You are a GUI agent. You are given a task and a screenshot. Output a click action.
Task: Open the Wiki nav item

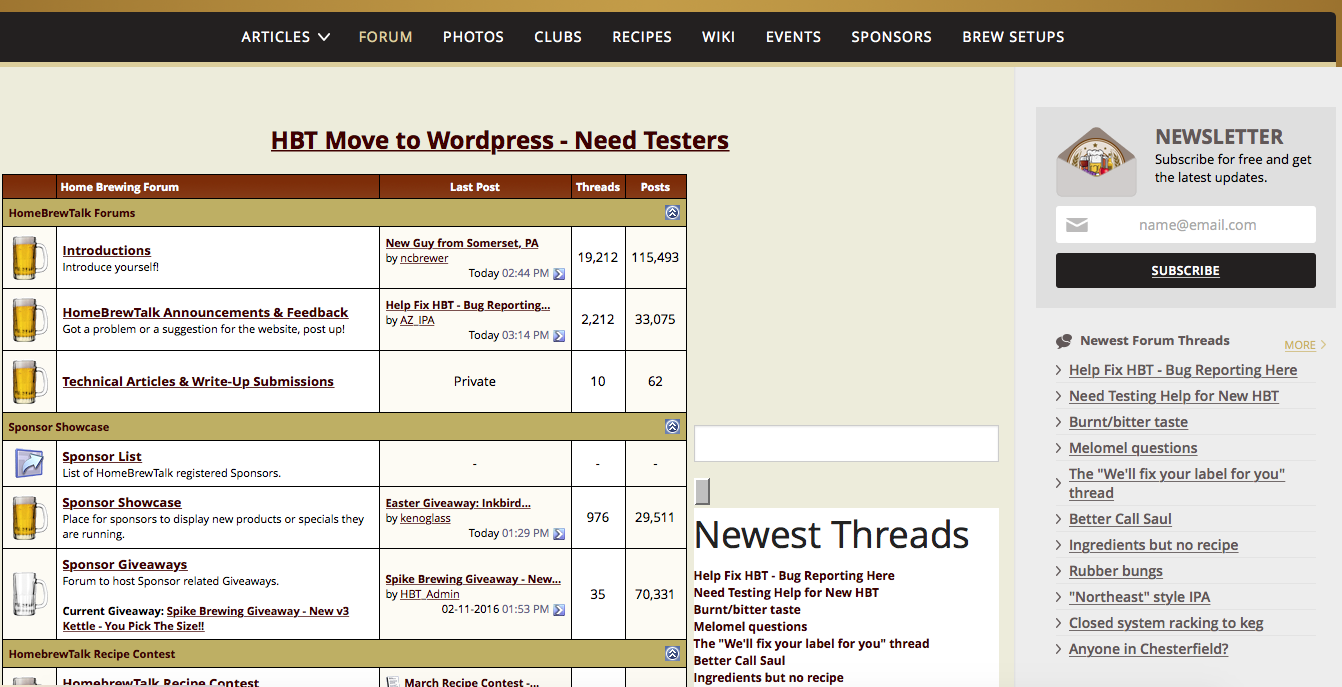tap(718, 37)
